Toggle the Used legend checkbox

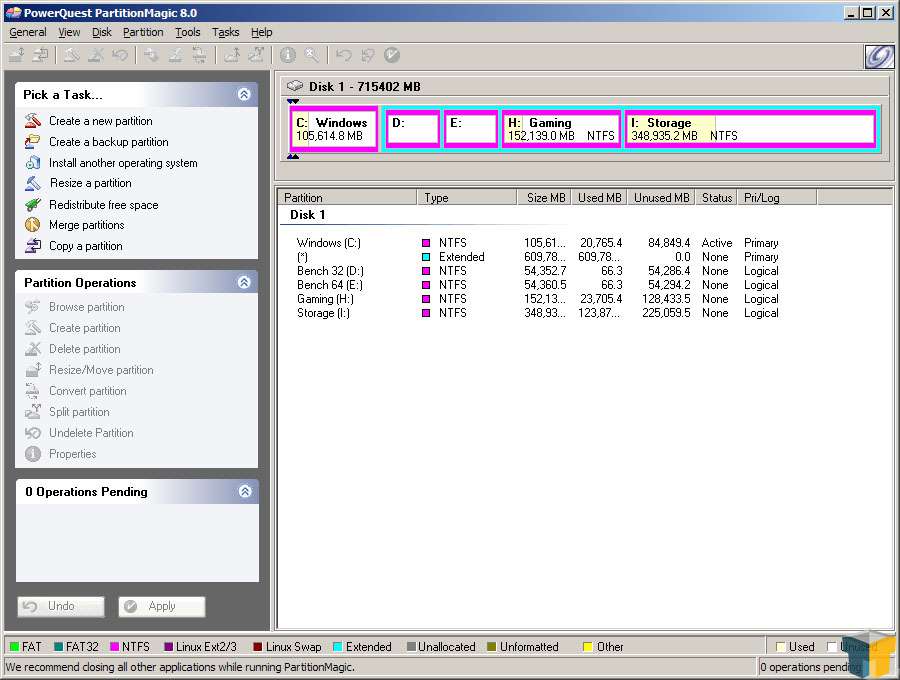click(781, 647)
